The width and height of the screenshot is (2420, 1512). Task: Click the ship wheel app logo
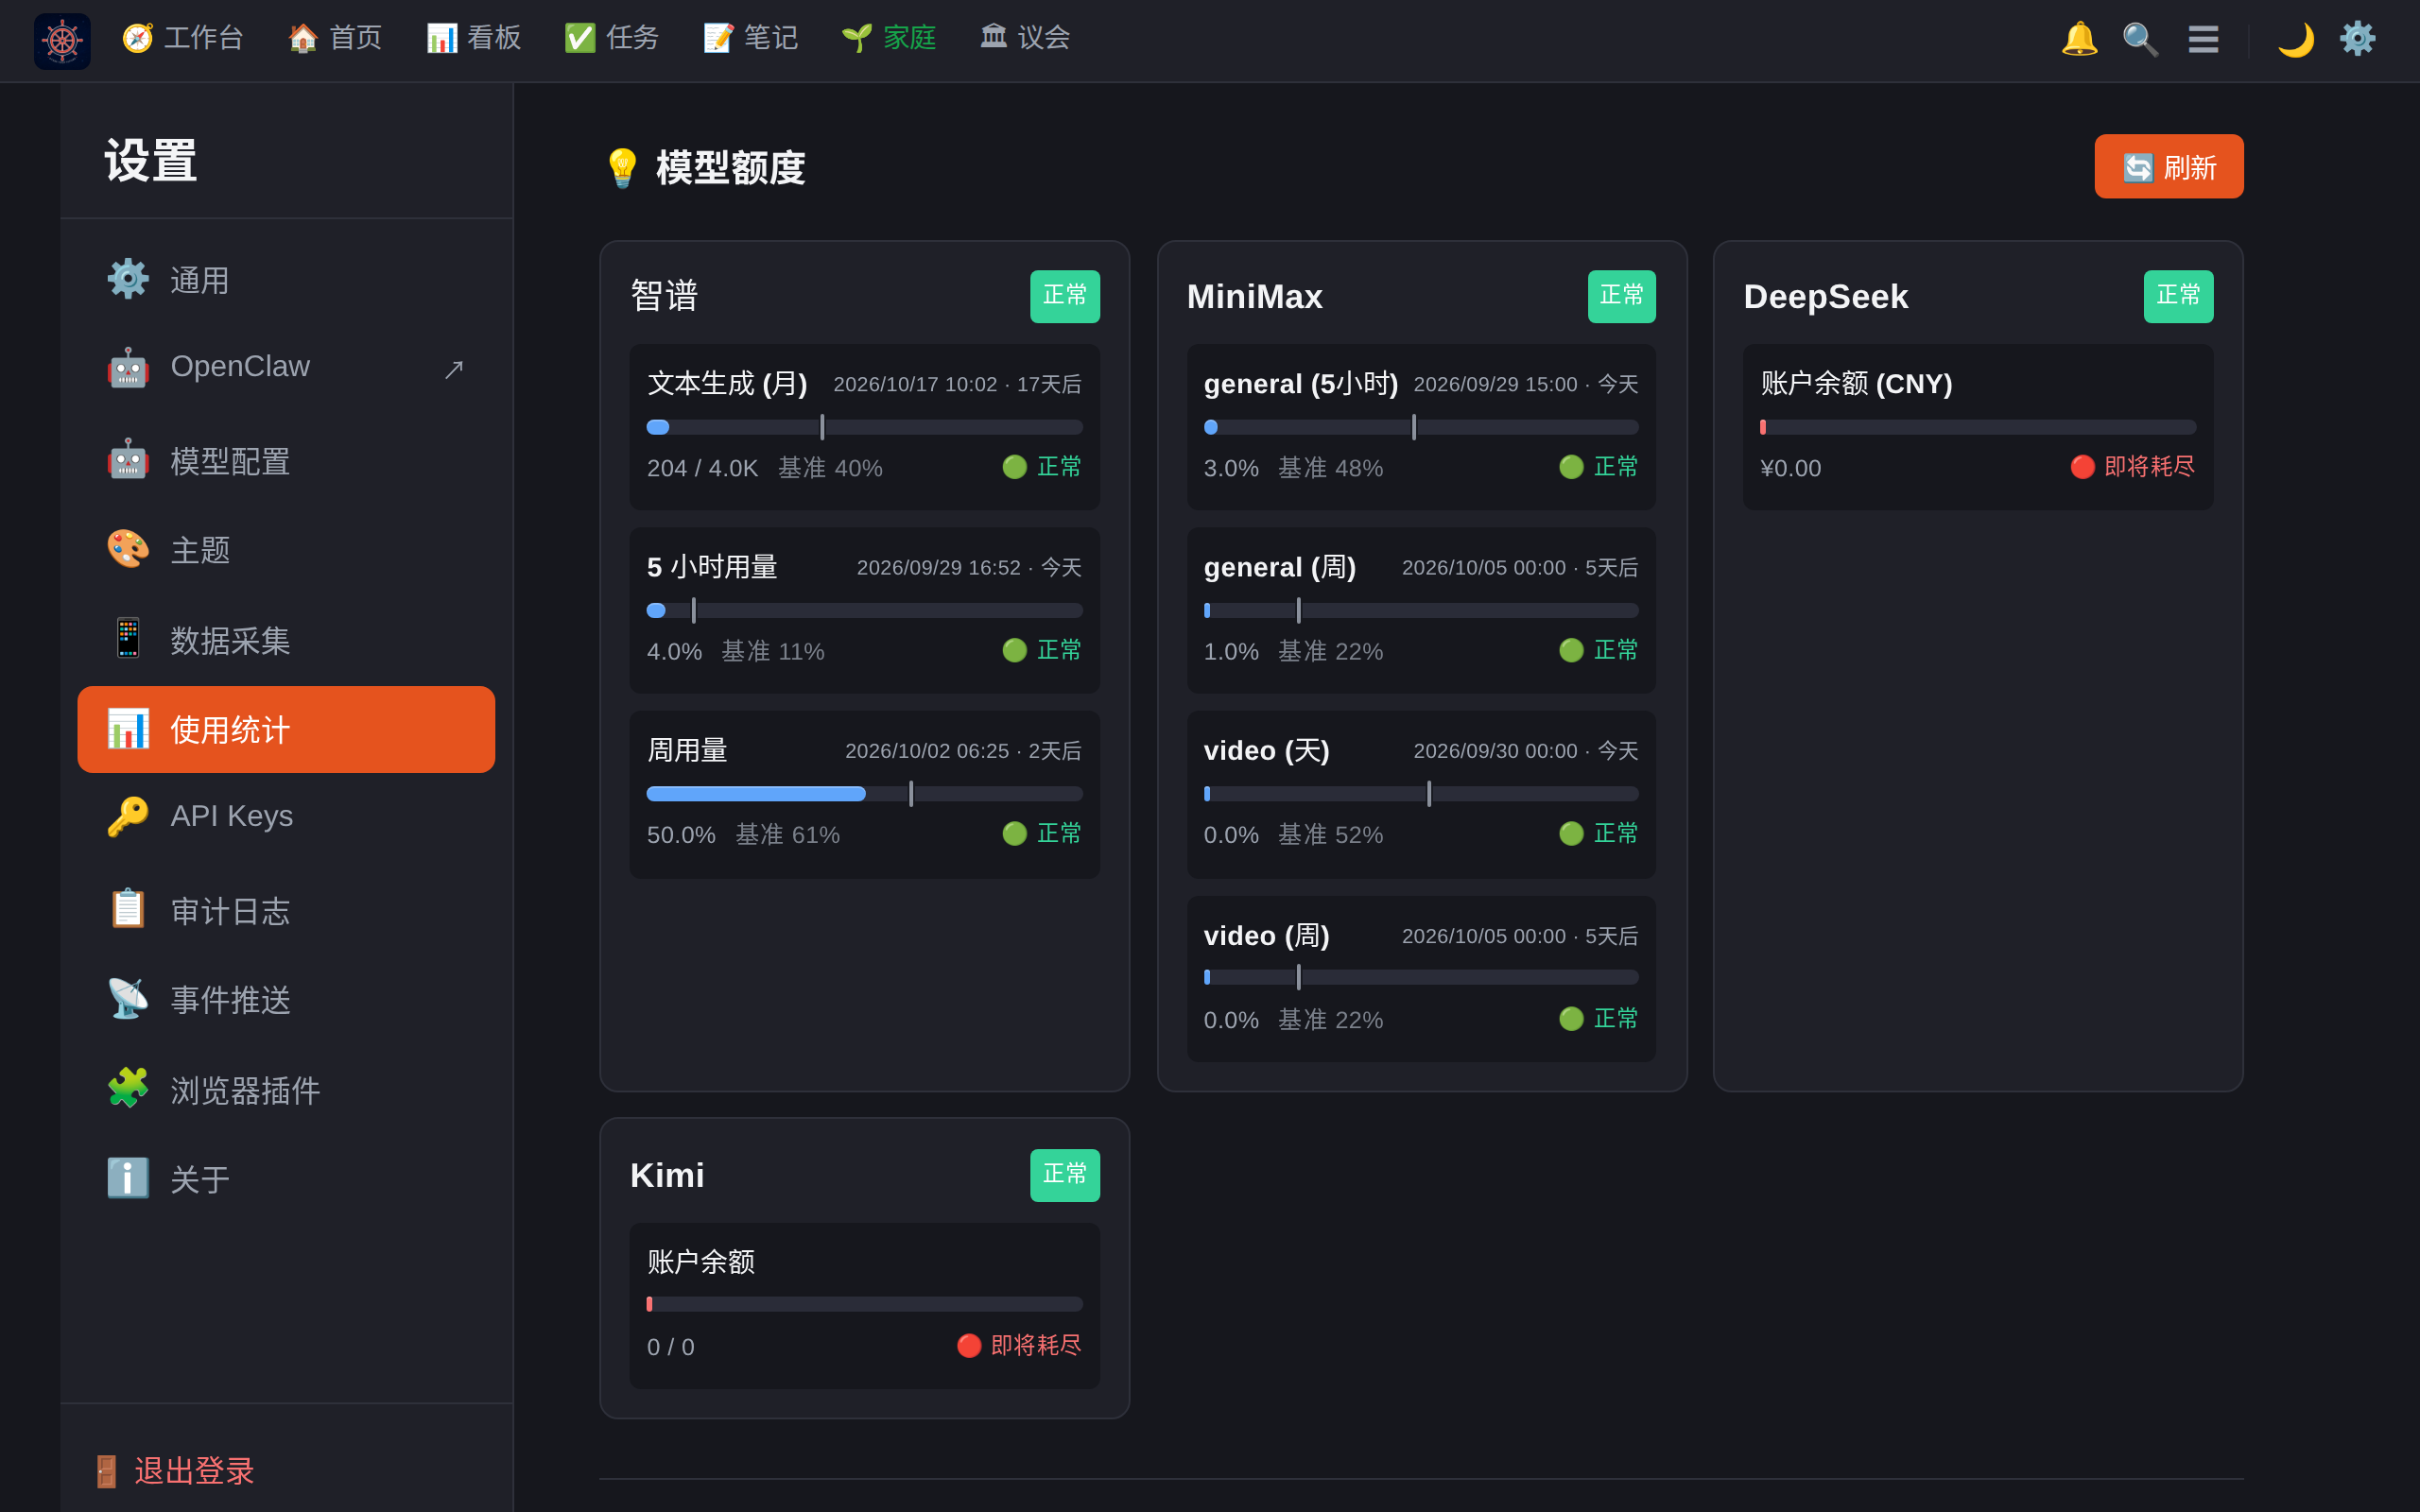[62, 41]
